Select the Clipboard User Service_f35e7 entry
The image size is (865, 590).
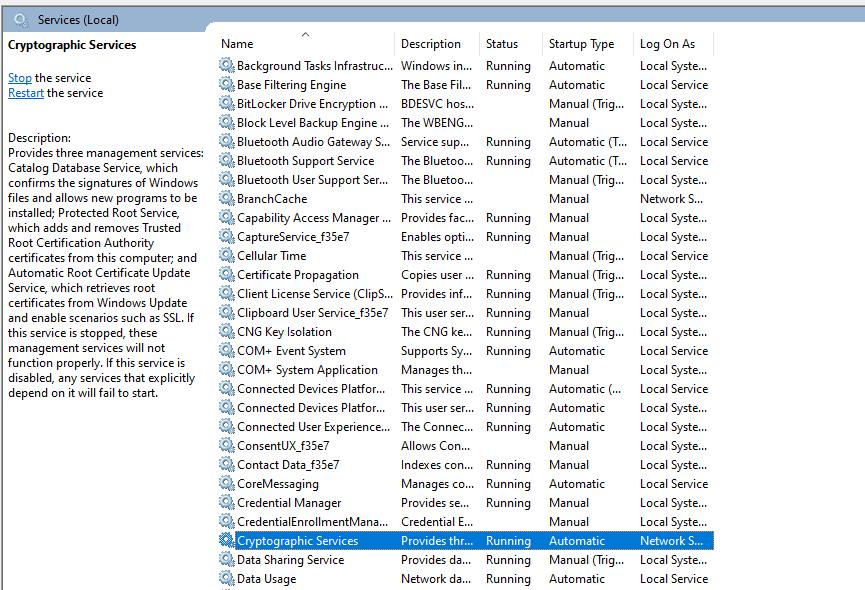(x=312, y=313)
